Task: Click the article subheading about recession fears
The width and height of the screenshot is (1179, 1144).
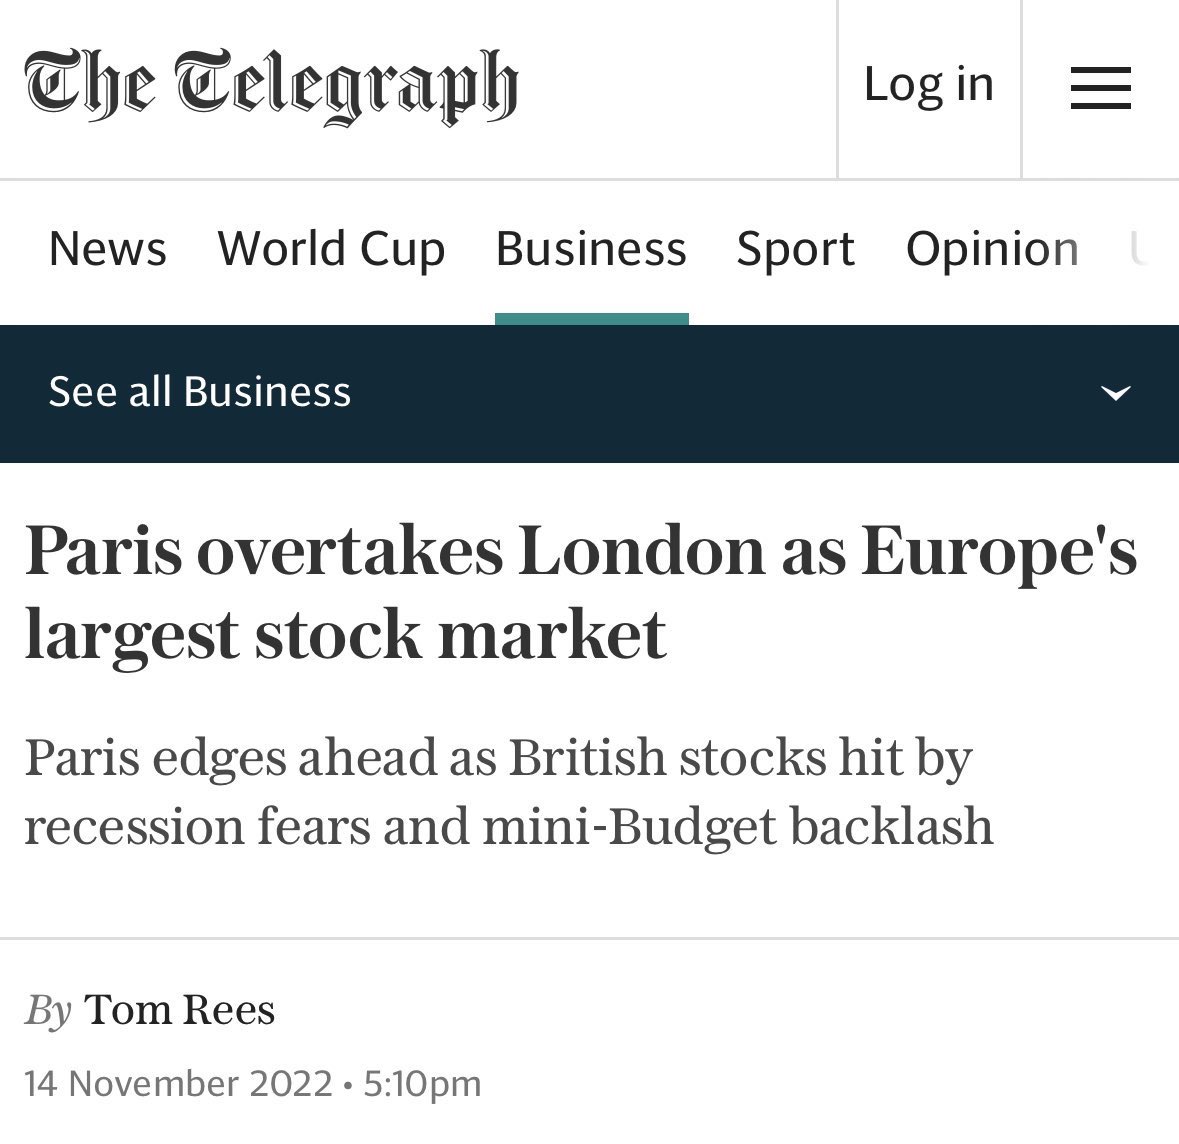Action: (x=509, y=792)
